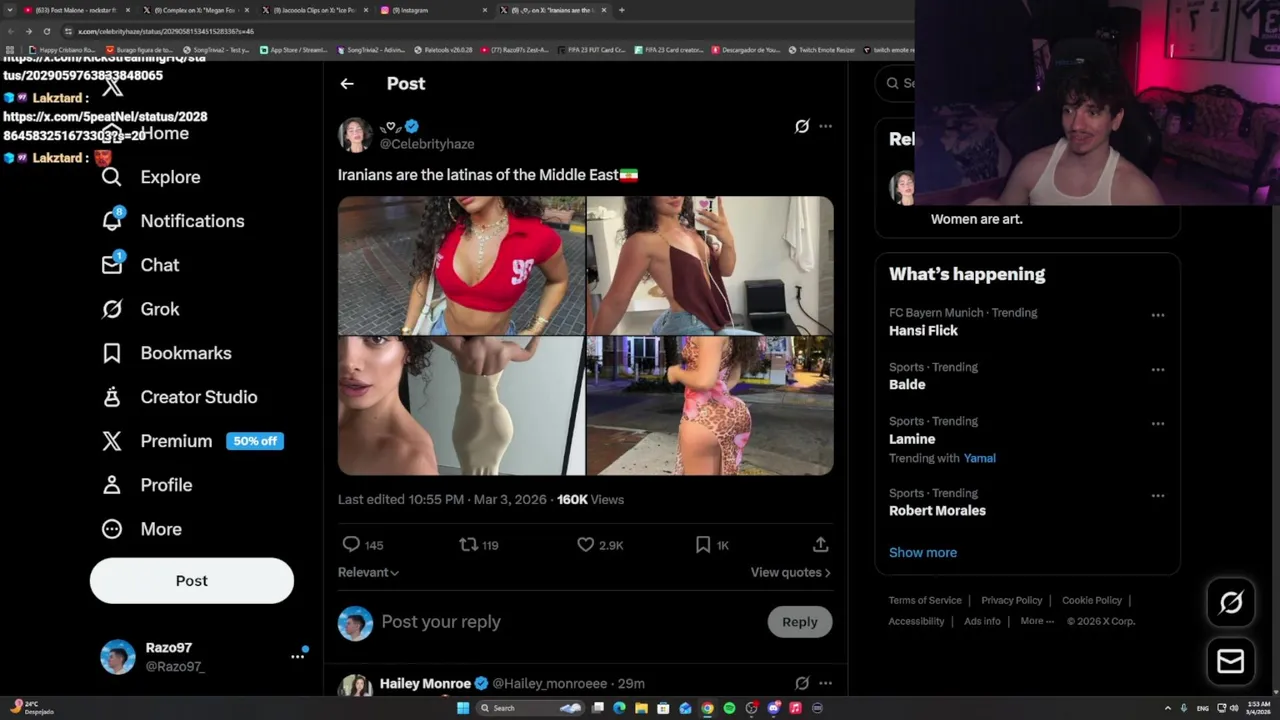Click the white Post button
The image size is (1280, 720).
coord(192,581)
